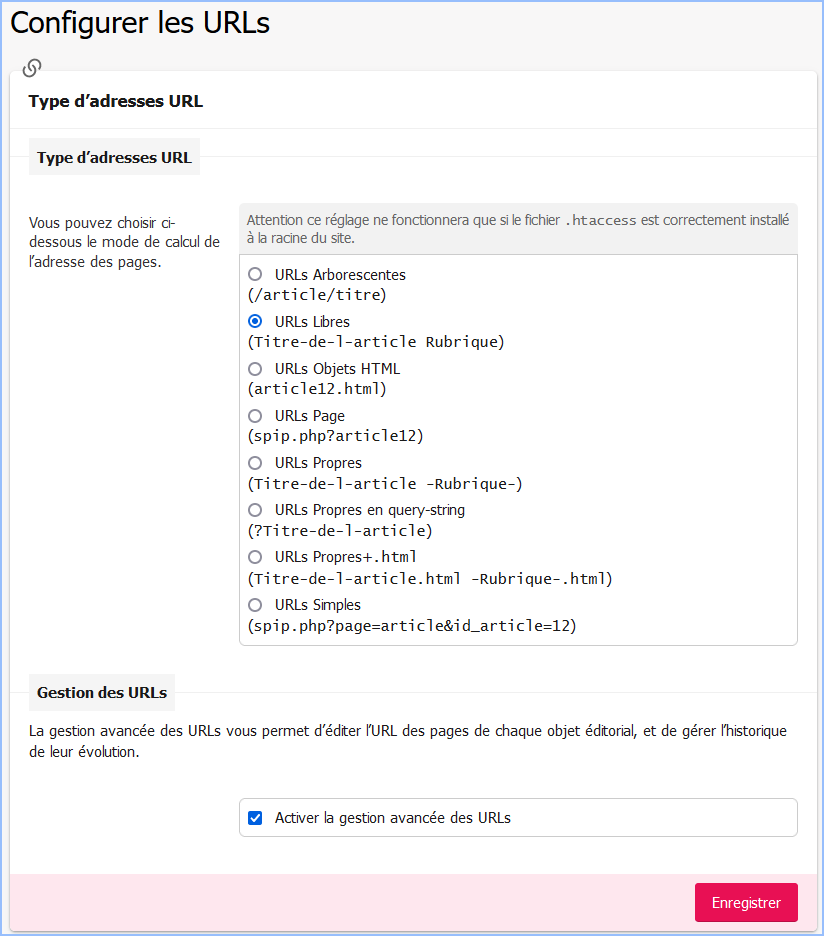Click the .htaccess warning notice text
824x936 pixels.
pos(518,229)
